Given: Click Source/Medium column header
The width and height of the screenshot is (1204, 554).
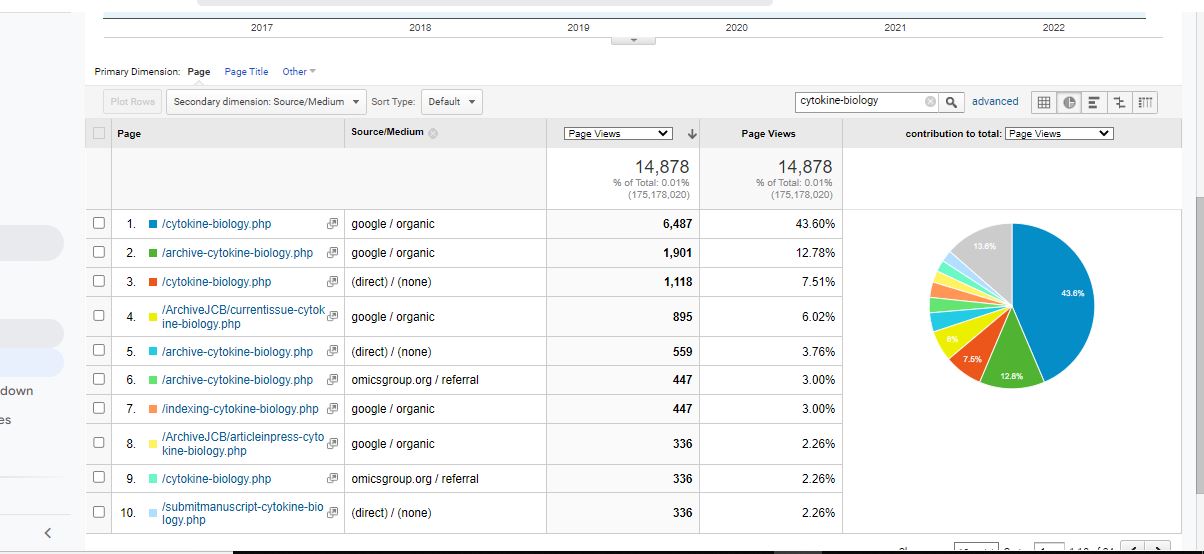Looking at the screenshot, I should [x=388, y=133].
